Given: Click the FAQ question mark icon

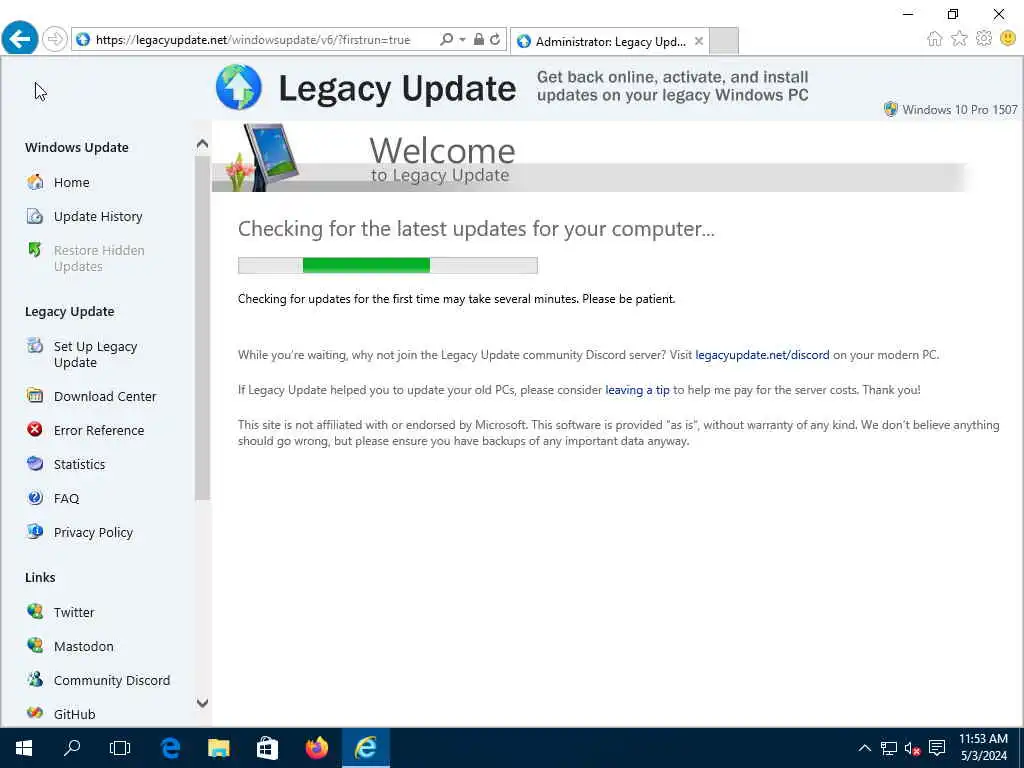Looking at the screenshot, I should pyautogui.click(x=35, y=498).
